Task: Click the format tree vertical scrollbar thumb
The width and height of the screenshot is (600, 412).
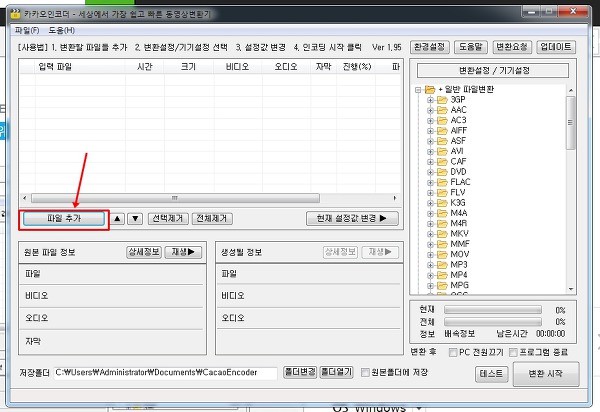Action: [x=571, y=122]
